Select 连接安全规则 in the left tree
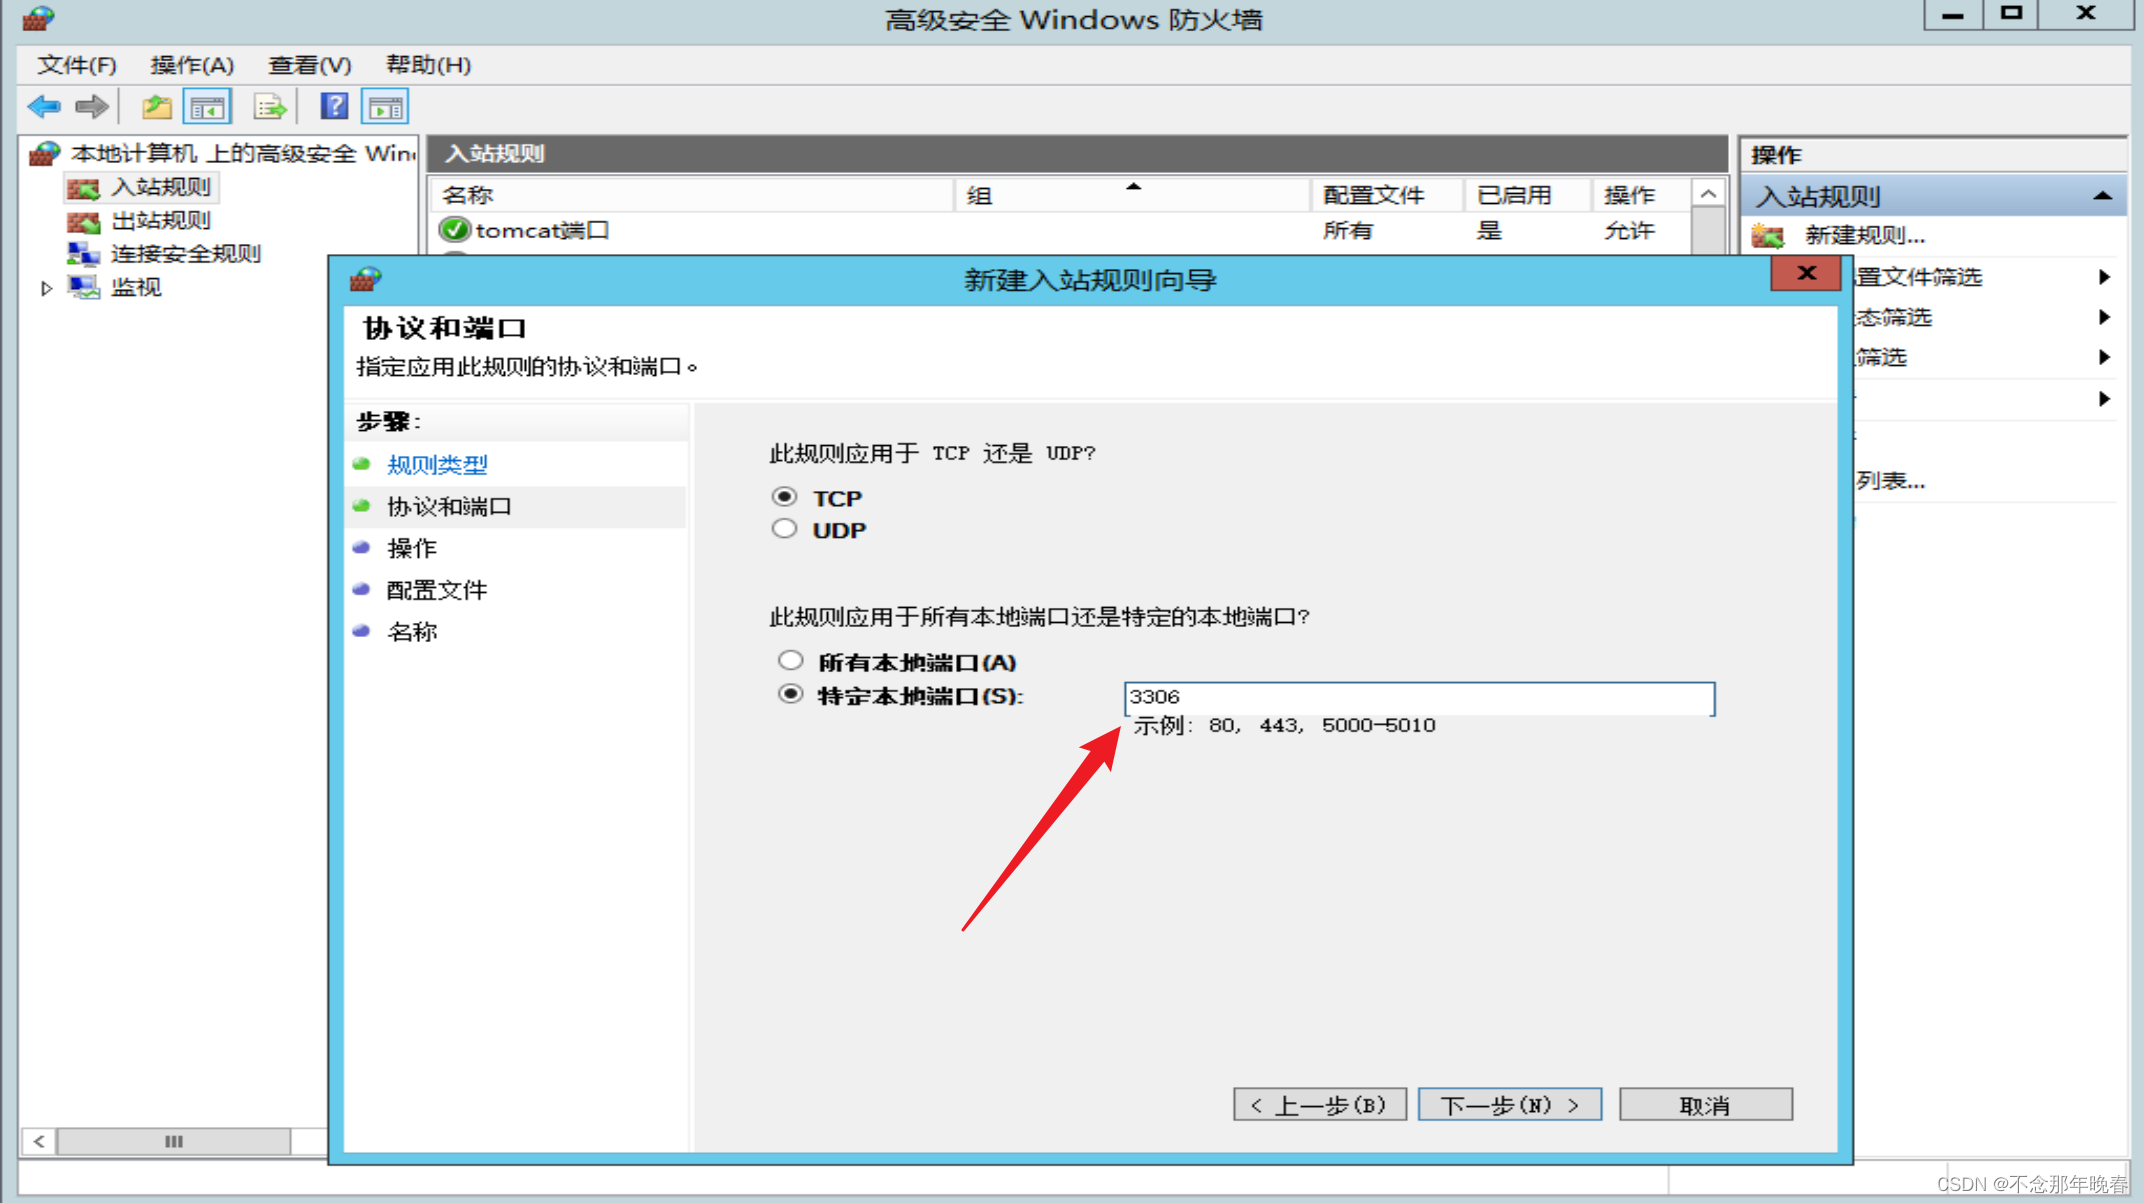The image size is (2144, 1203). 185,254
